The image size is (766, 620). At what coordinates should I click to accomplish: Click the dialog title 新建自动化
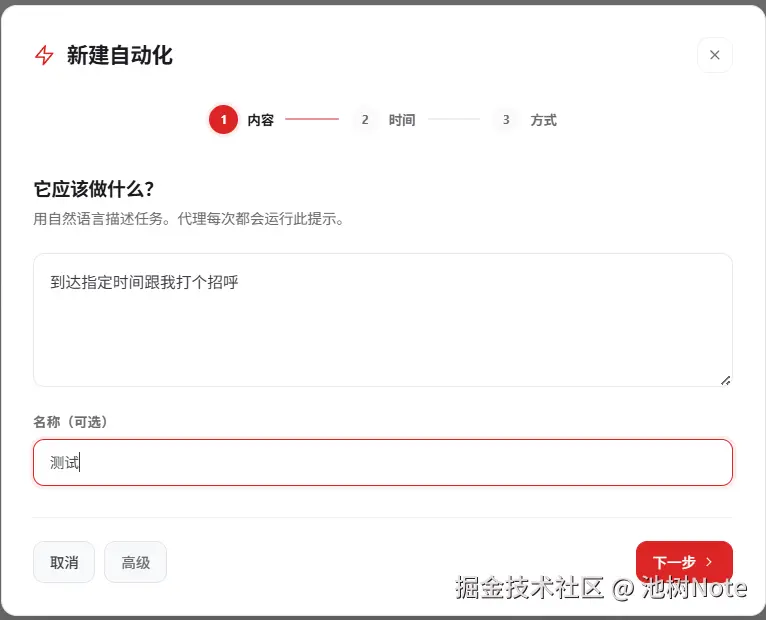pos(120,55)
